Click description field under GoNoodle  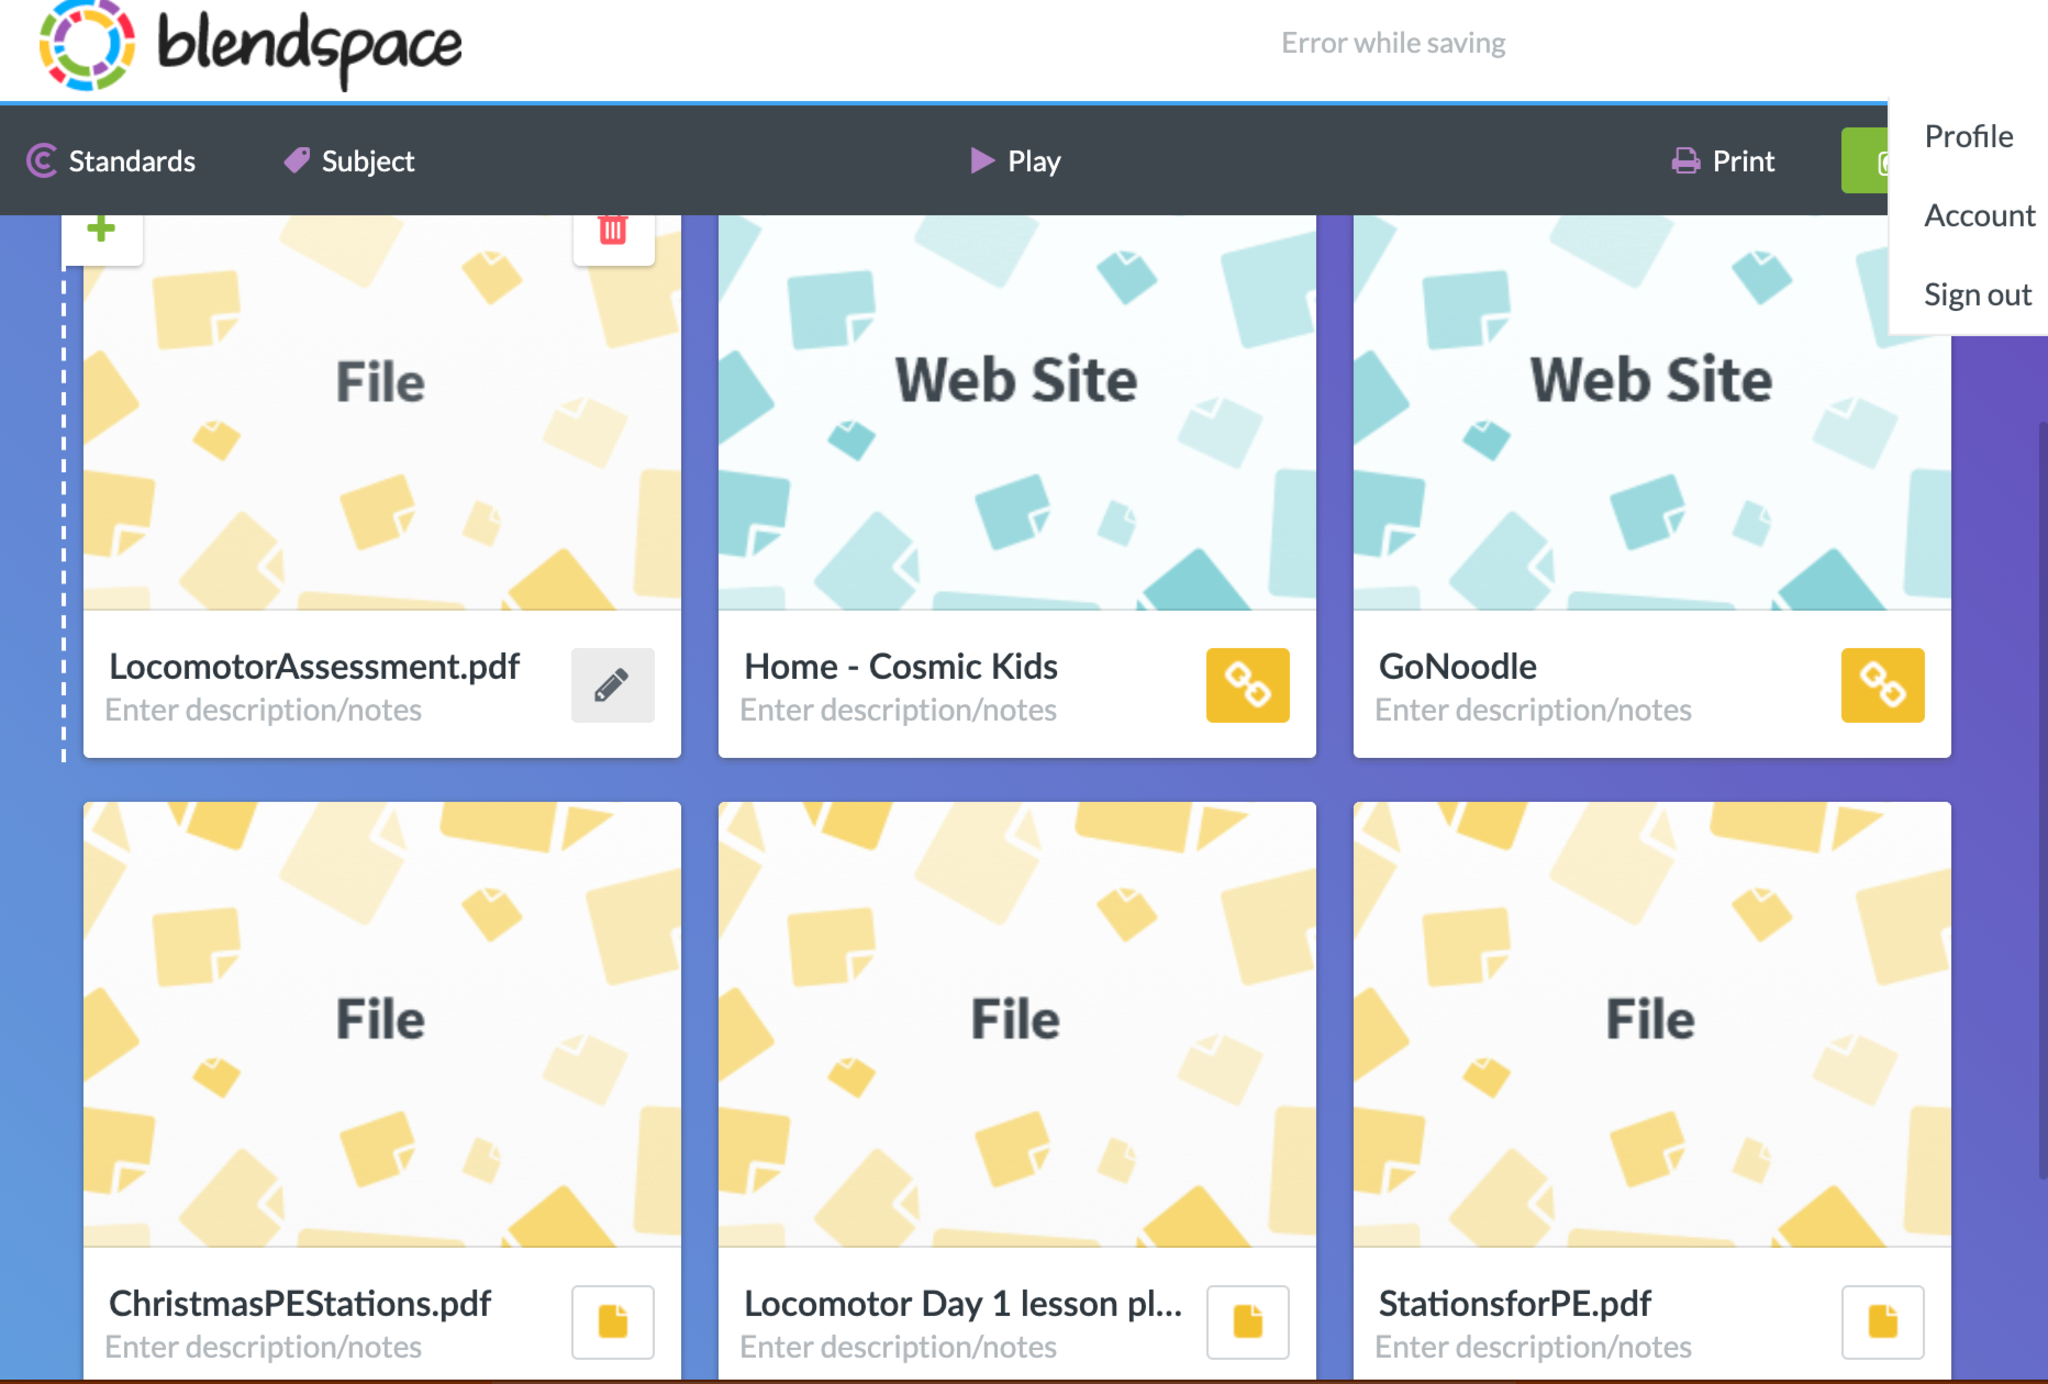coord(1532,710)
